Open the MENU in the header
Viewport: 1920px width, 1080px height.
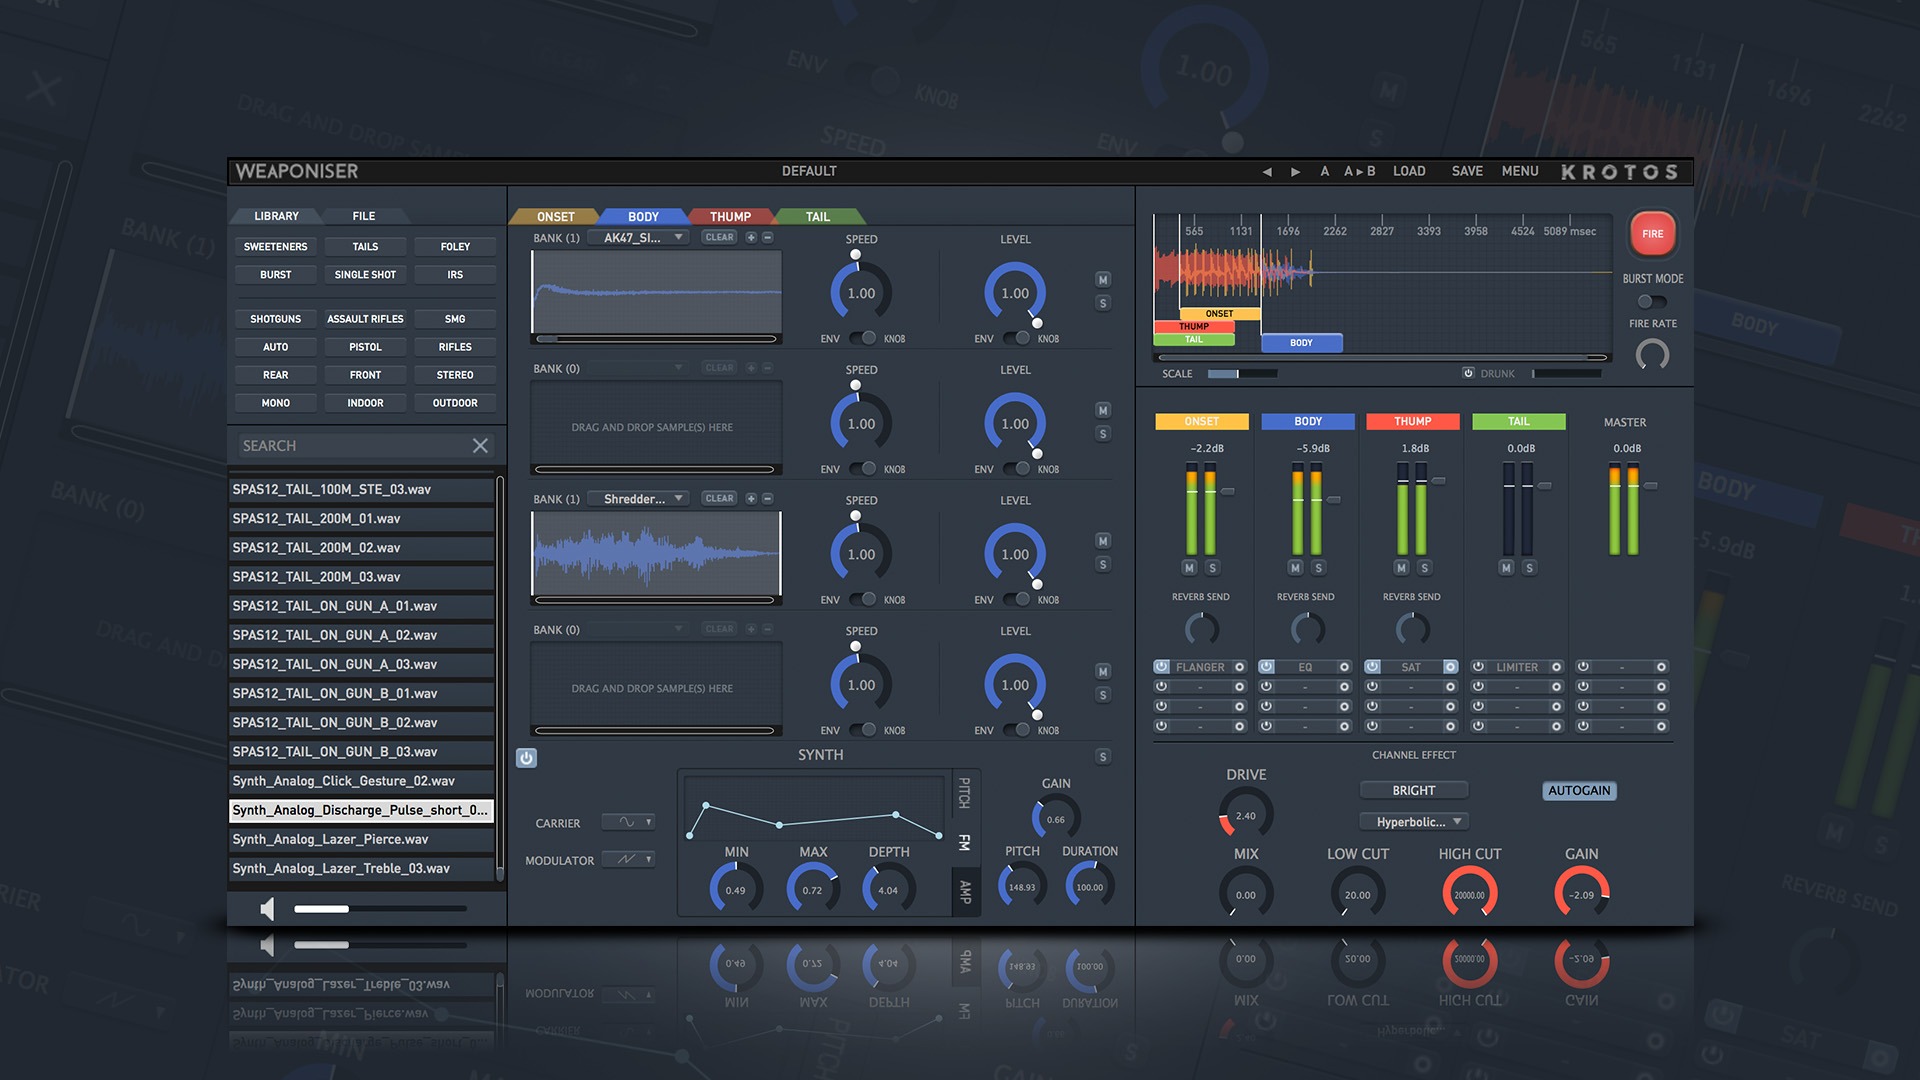pos(1520,172)
